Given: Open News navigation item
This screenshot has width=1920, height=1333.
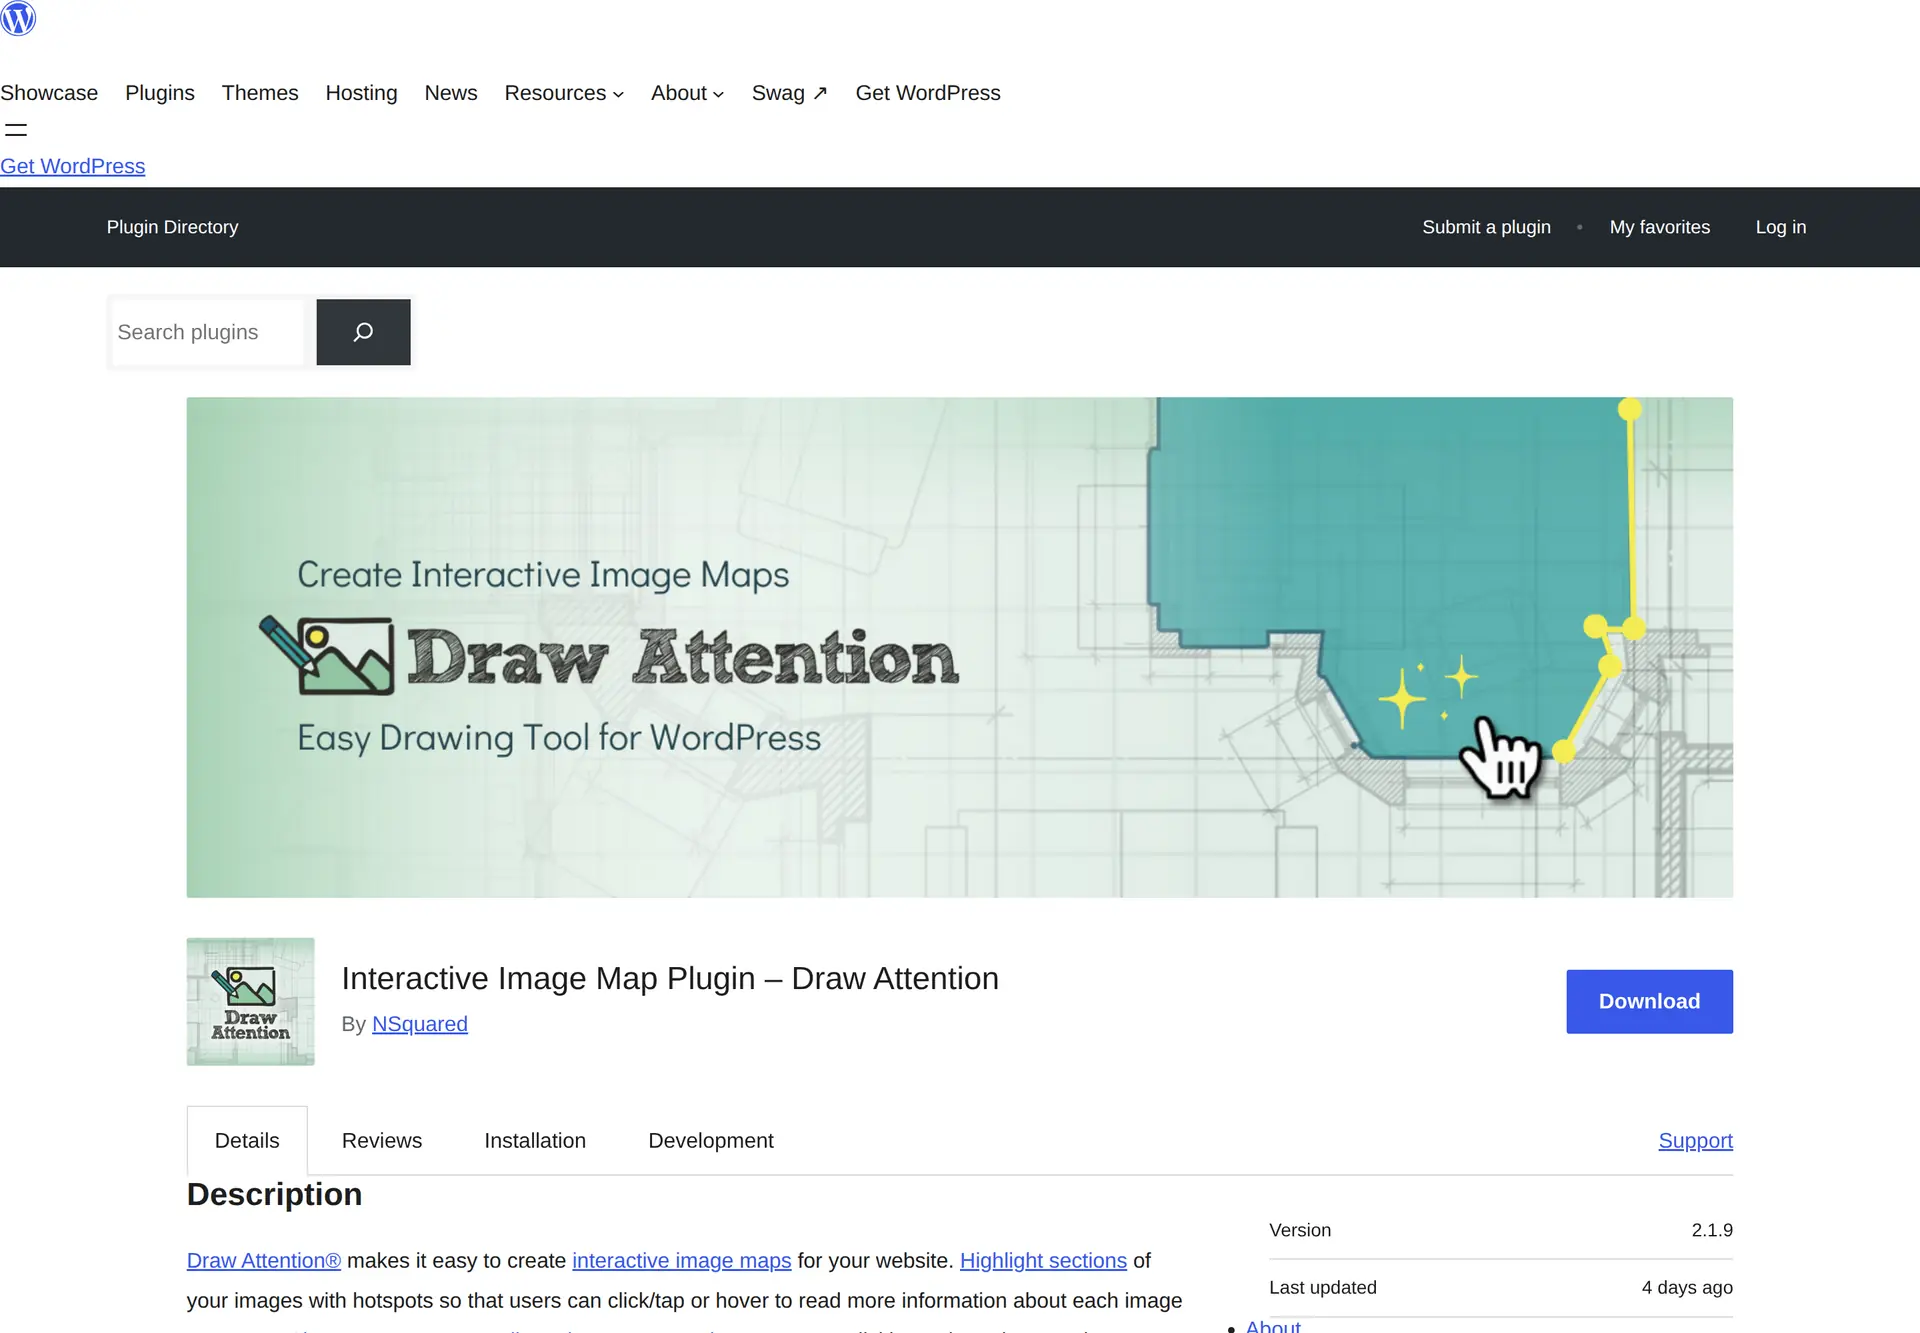Looking at the screenshot, I should (451, 93).
